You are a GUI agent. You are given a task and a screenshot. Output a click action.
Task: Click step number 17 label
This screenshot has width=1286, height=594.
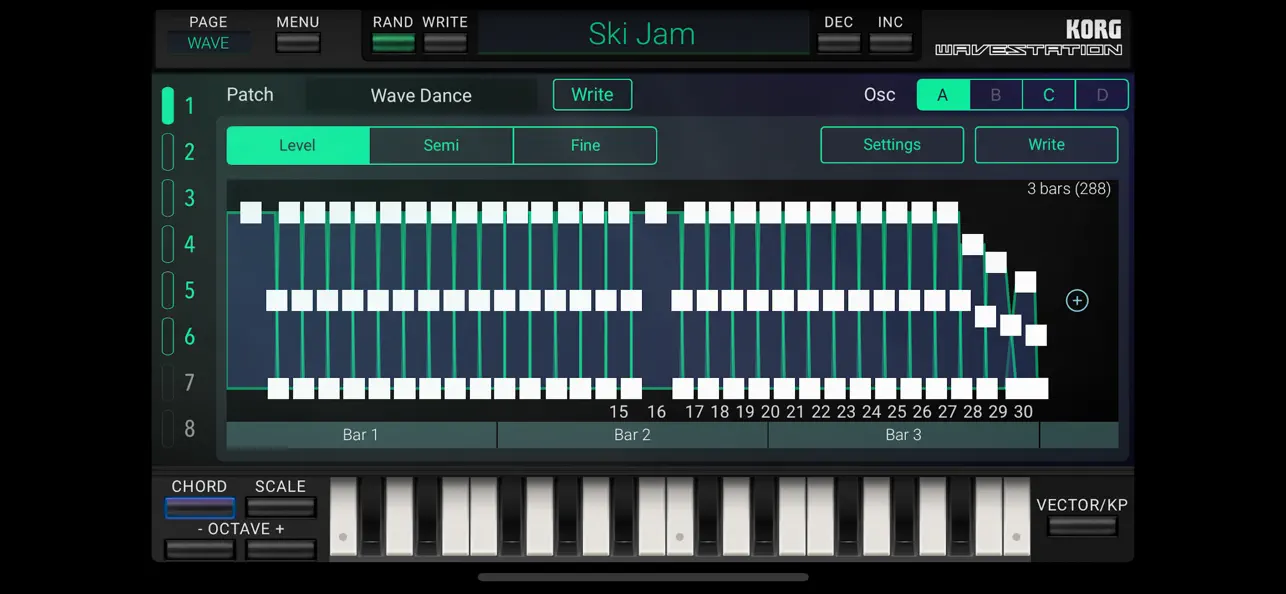(695, 412)
